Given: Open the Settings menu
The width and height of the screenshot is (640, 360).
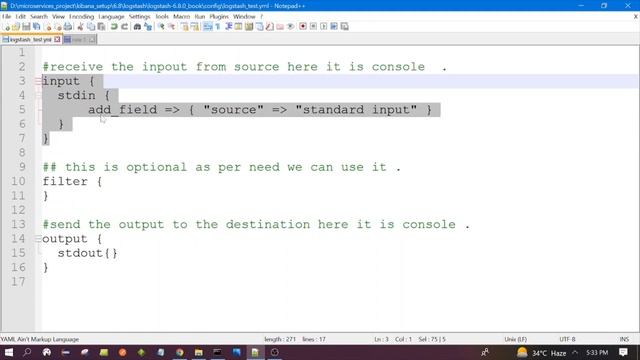Looking at the screenshot, I should [139, 17].
